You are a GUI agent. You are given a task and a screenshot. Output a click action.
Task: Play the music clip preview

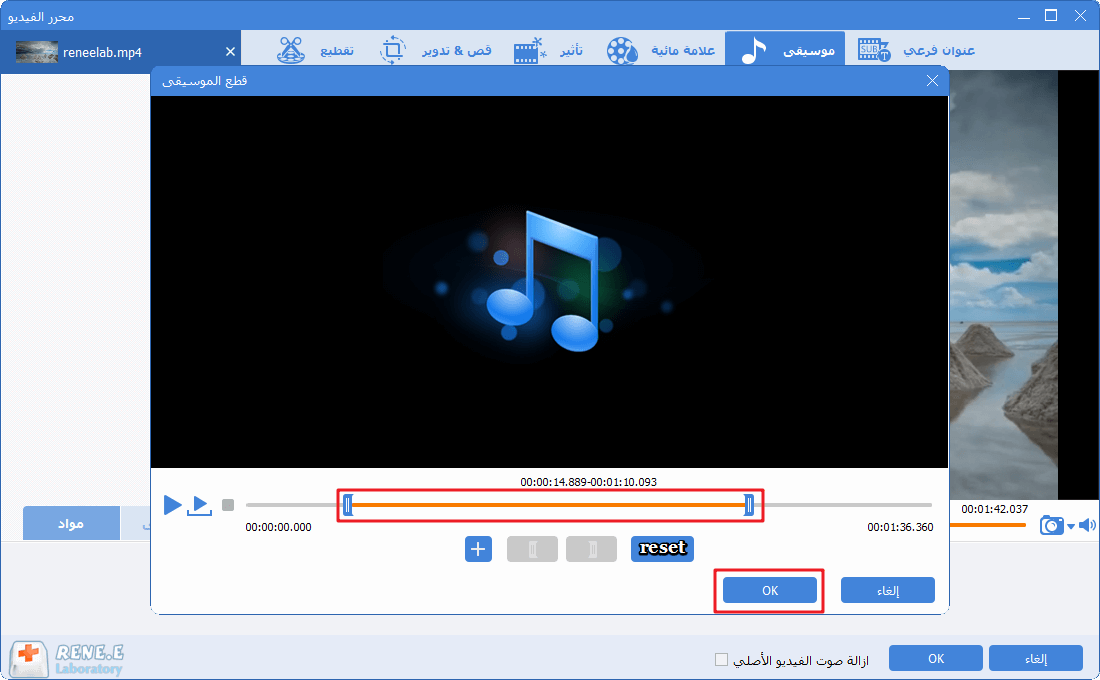tap(173, 505)
